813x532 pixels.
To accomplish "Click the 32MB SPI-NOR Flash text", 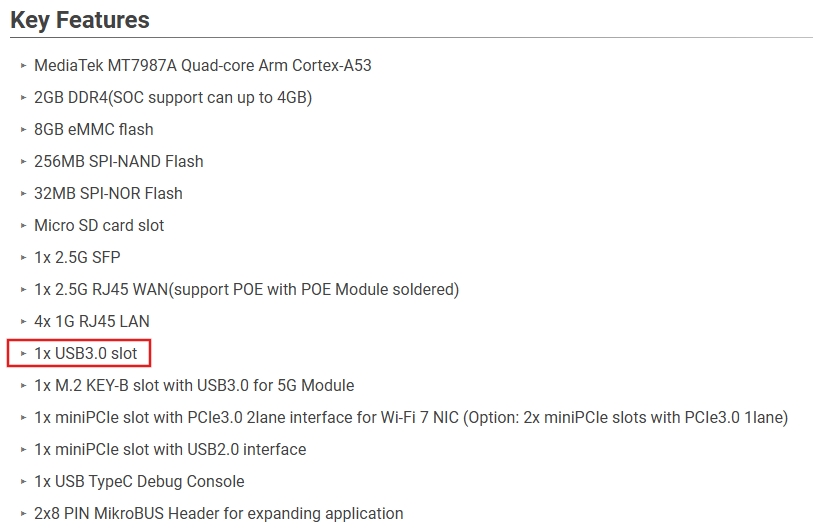I will [x=108, y=193].
